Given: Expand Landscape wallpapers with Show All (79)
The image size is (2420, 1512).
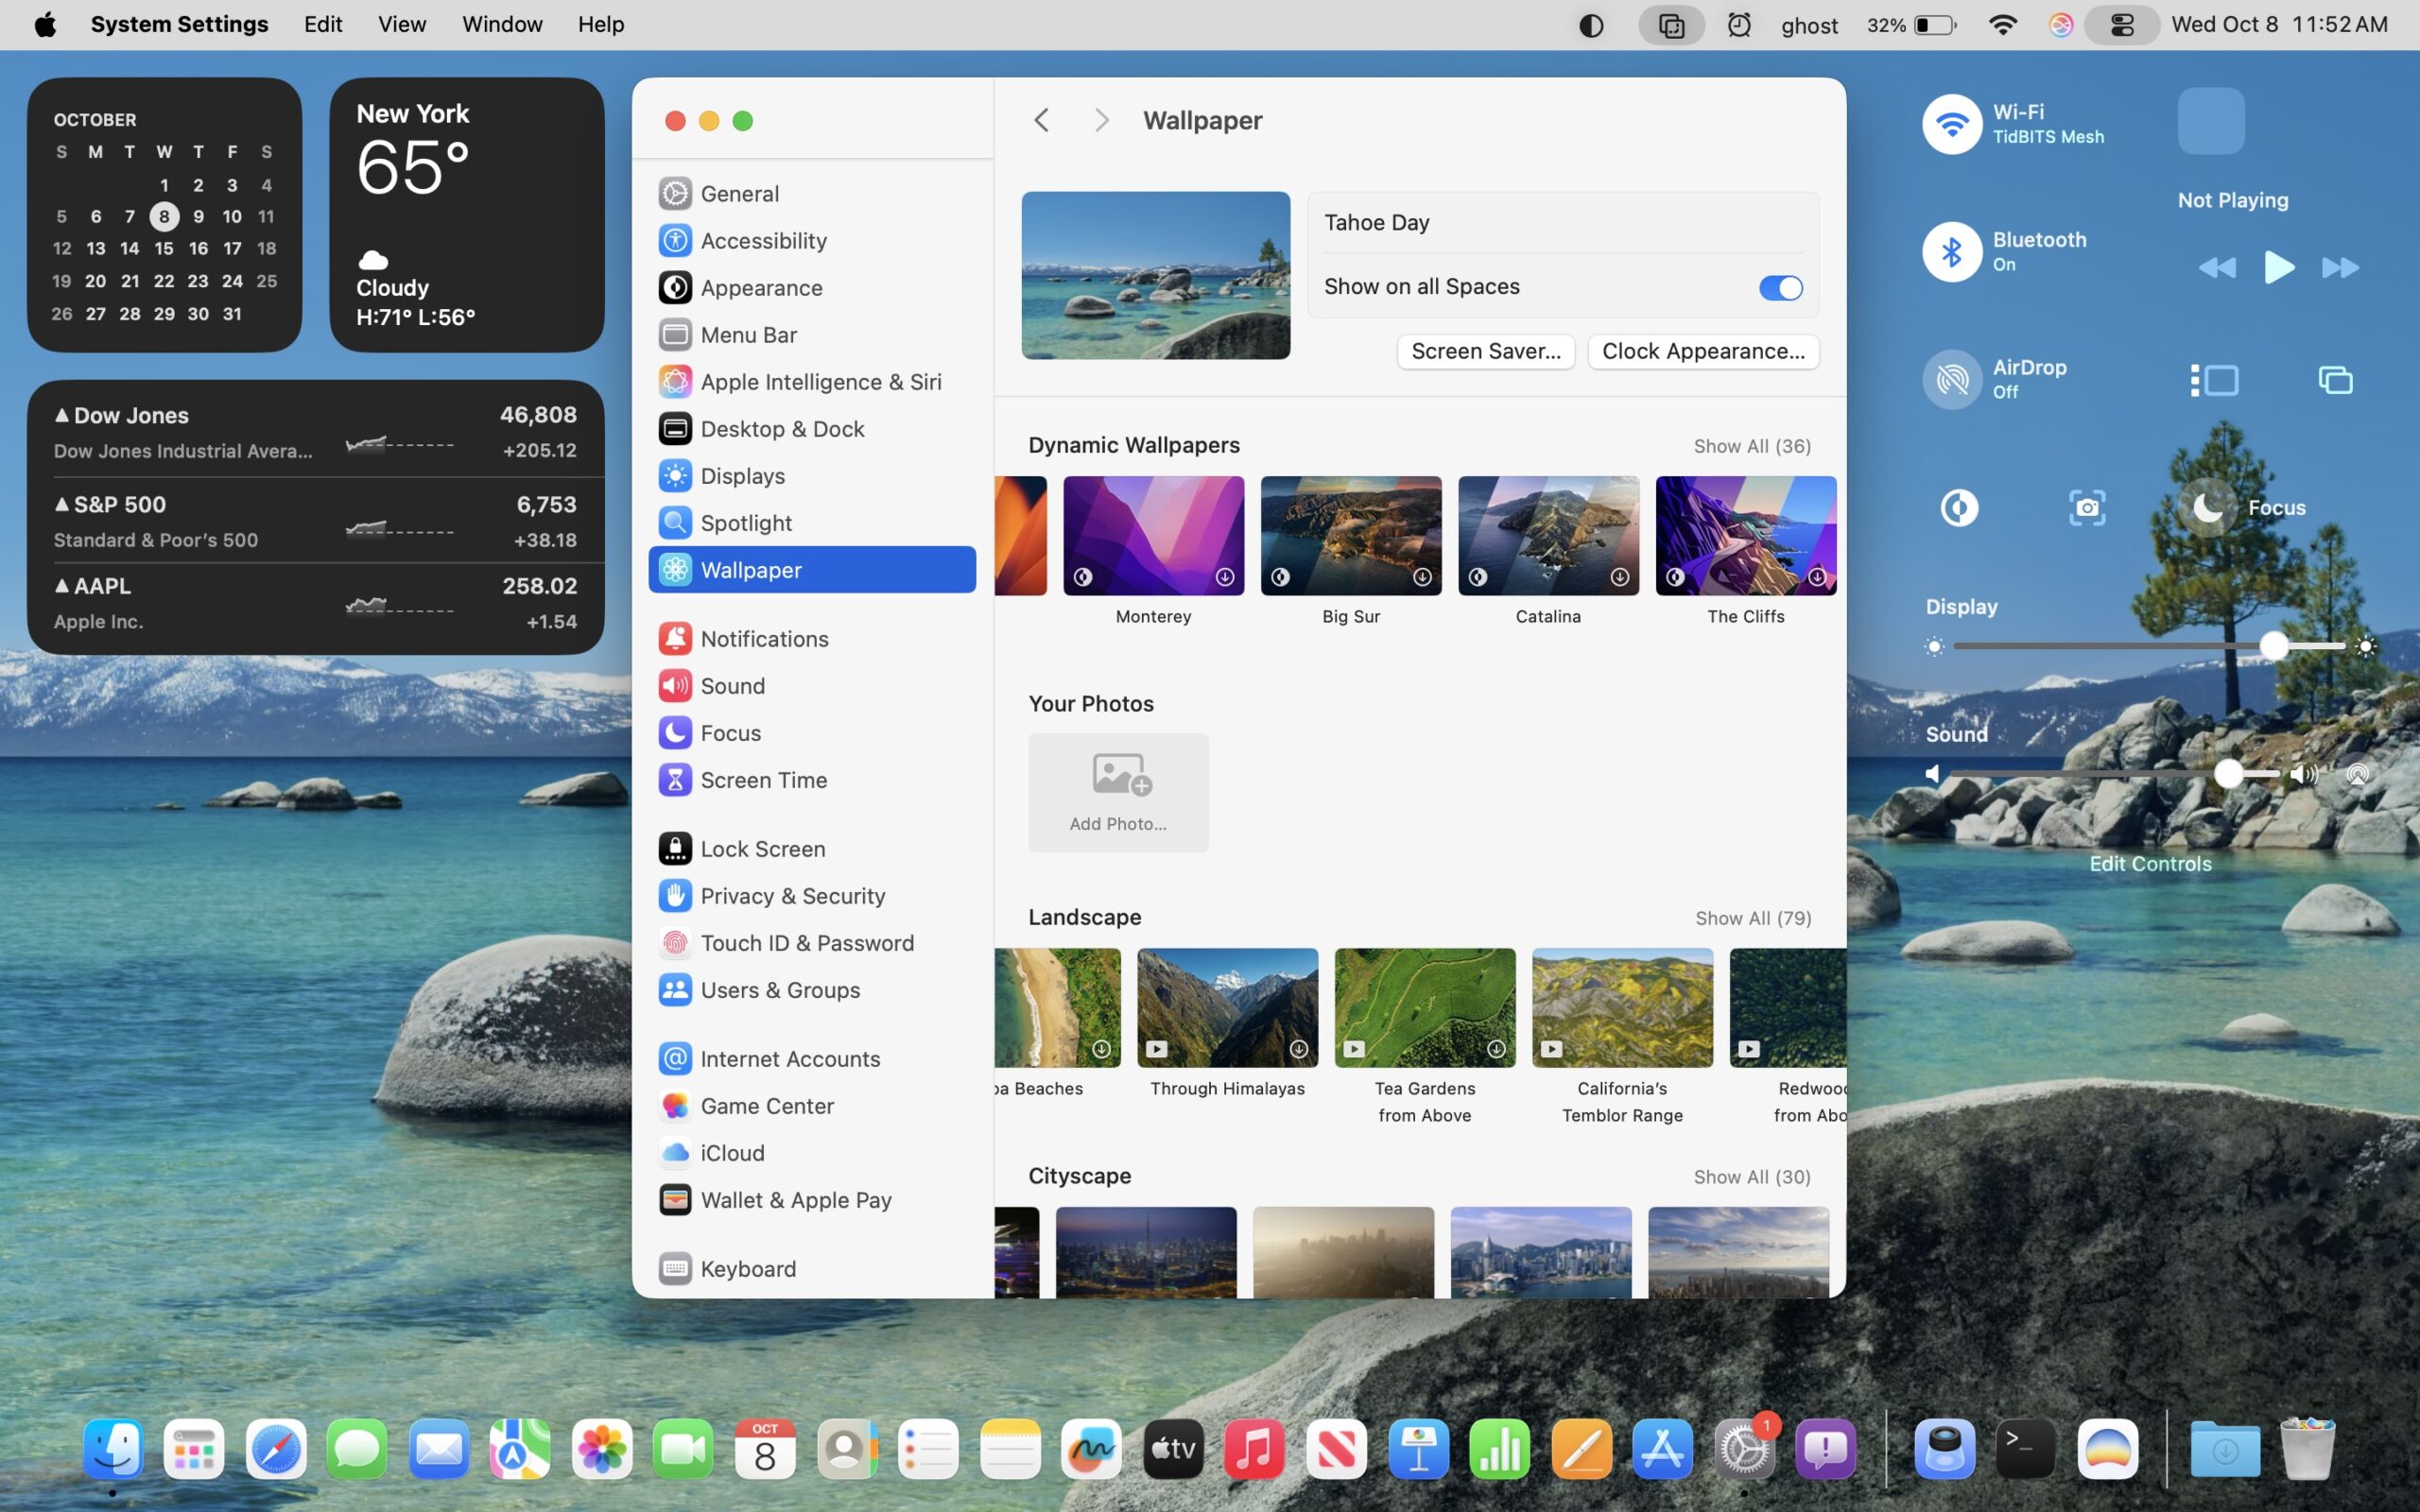Looking at the screenshot, I should pyautogui.click(x=1752, y=918).
